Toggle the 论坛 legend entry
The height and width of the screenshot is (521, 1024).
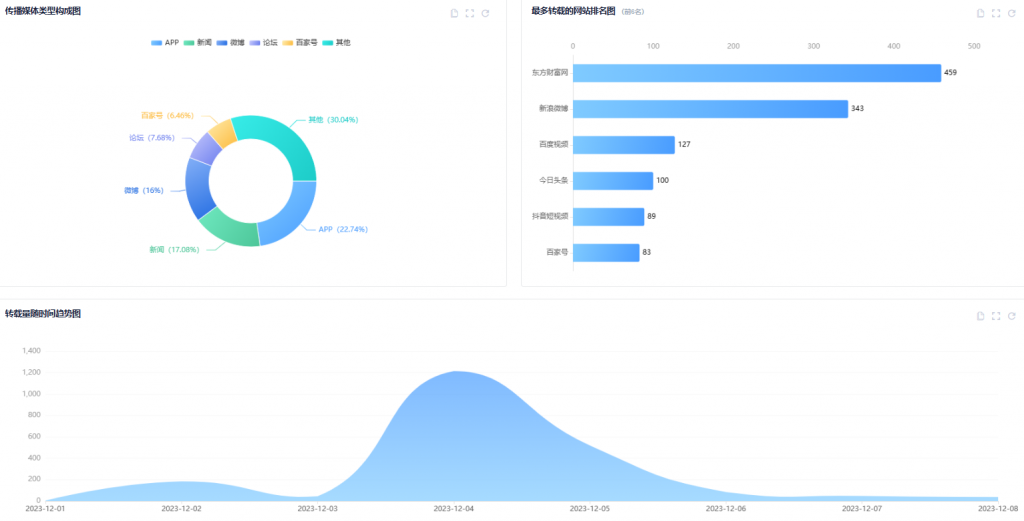[263, 43]
